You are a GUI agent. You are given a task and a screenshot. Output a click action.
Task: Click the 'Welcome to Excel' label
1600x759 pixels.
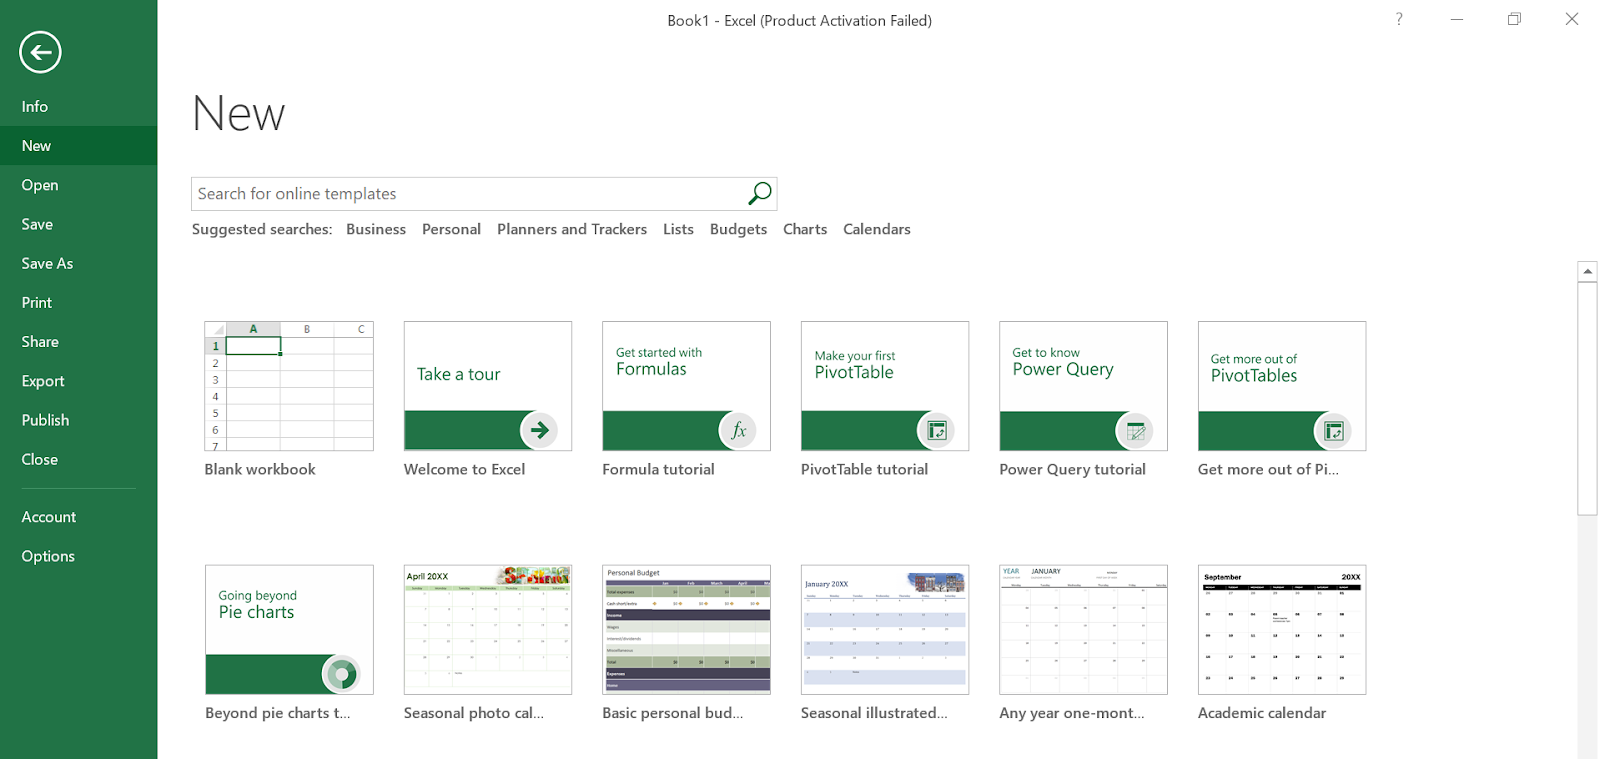point(464,469)
